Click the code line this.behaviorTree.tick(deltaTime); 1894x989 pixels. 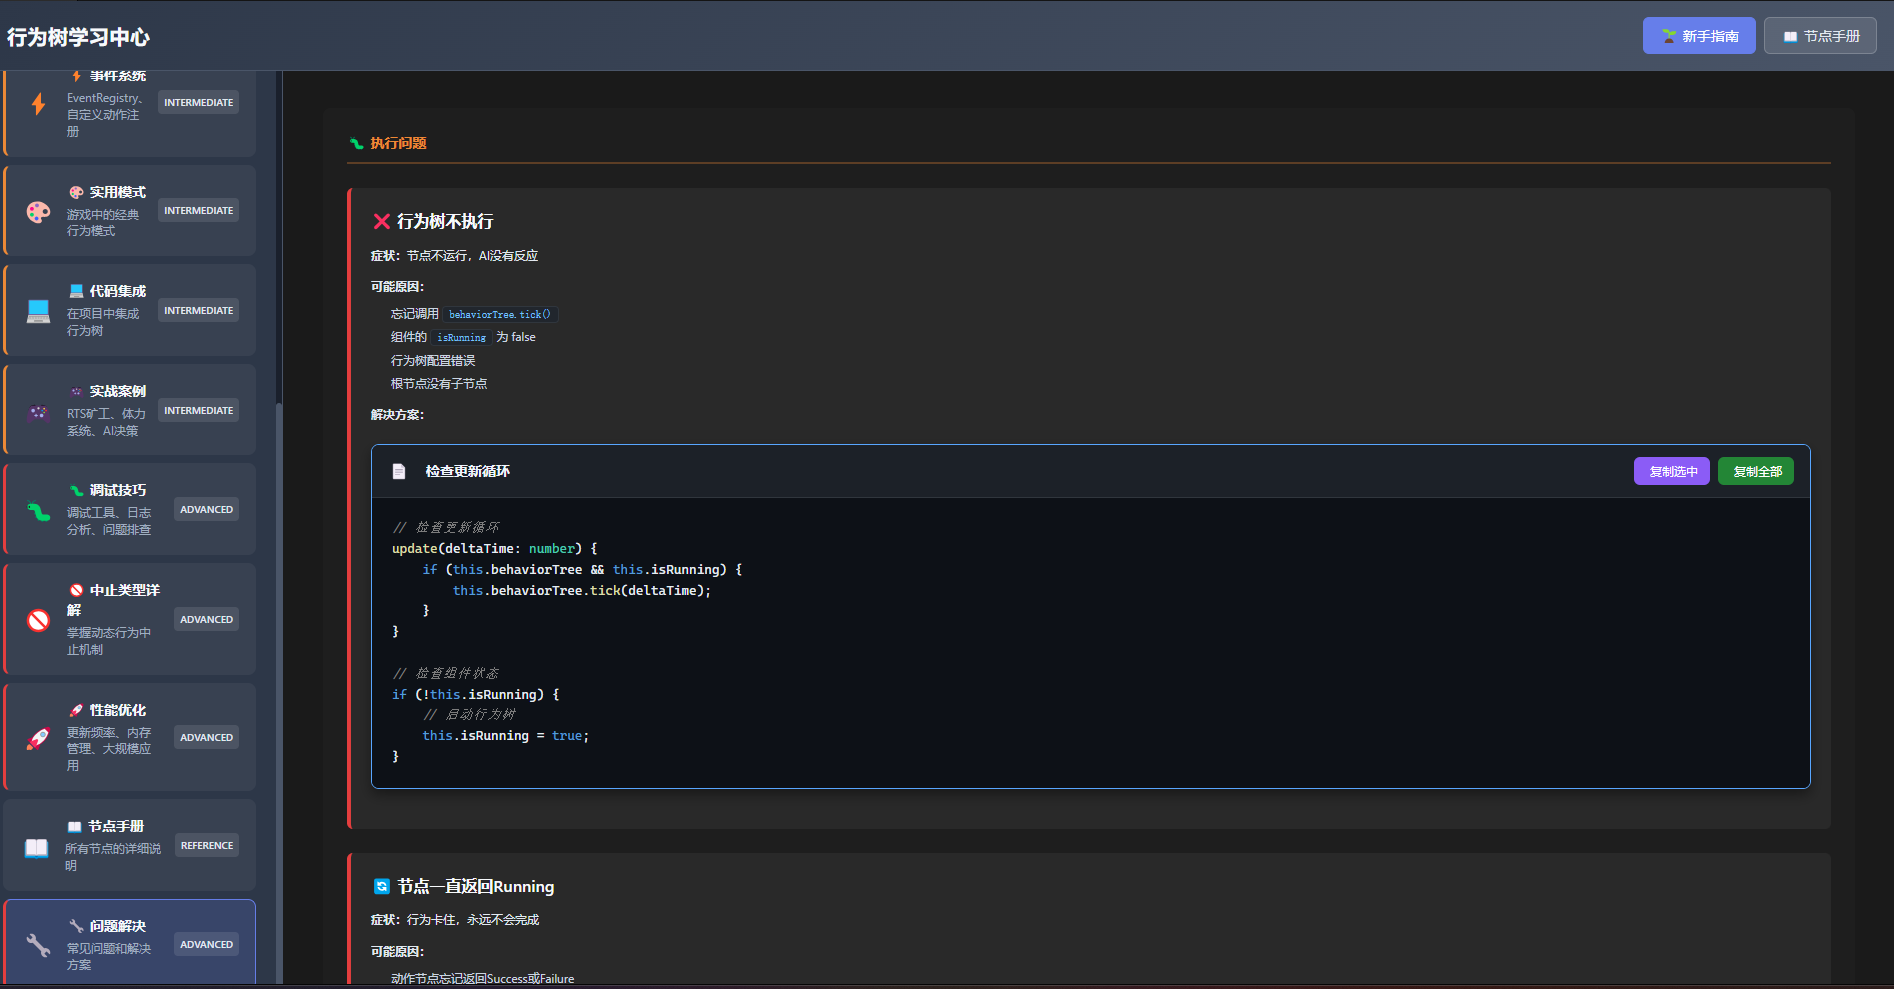coord(582,591)
